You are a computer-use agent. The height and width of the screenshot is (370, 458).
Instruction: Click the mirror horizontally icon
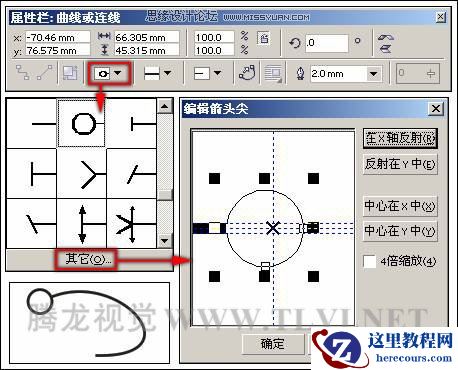[x=386, y=37]
